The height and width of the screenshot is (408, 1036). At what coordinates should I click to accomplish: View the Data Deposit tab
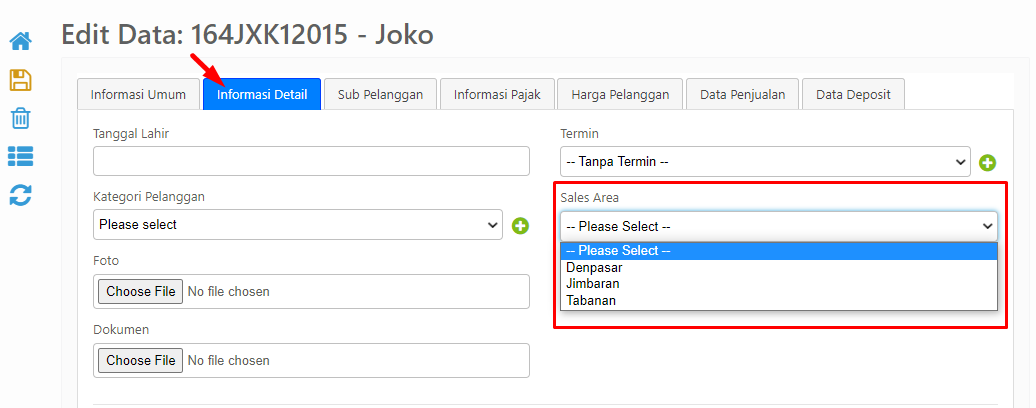click(x=853, y=94)
